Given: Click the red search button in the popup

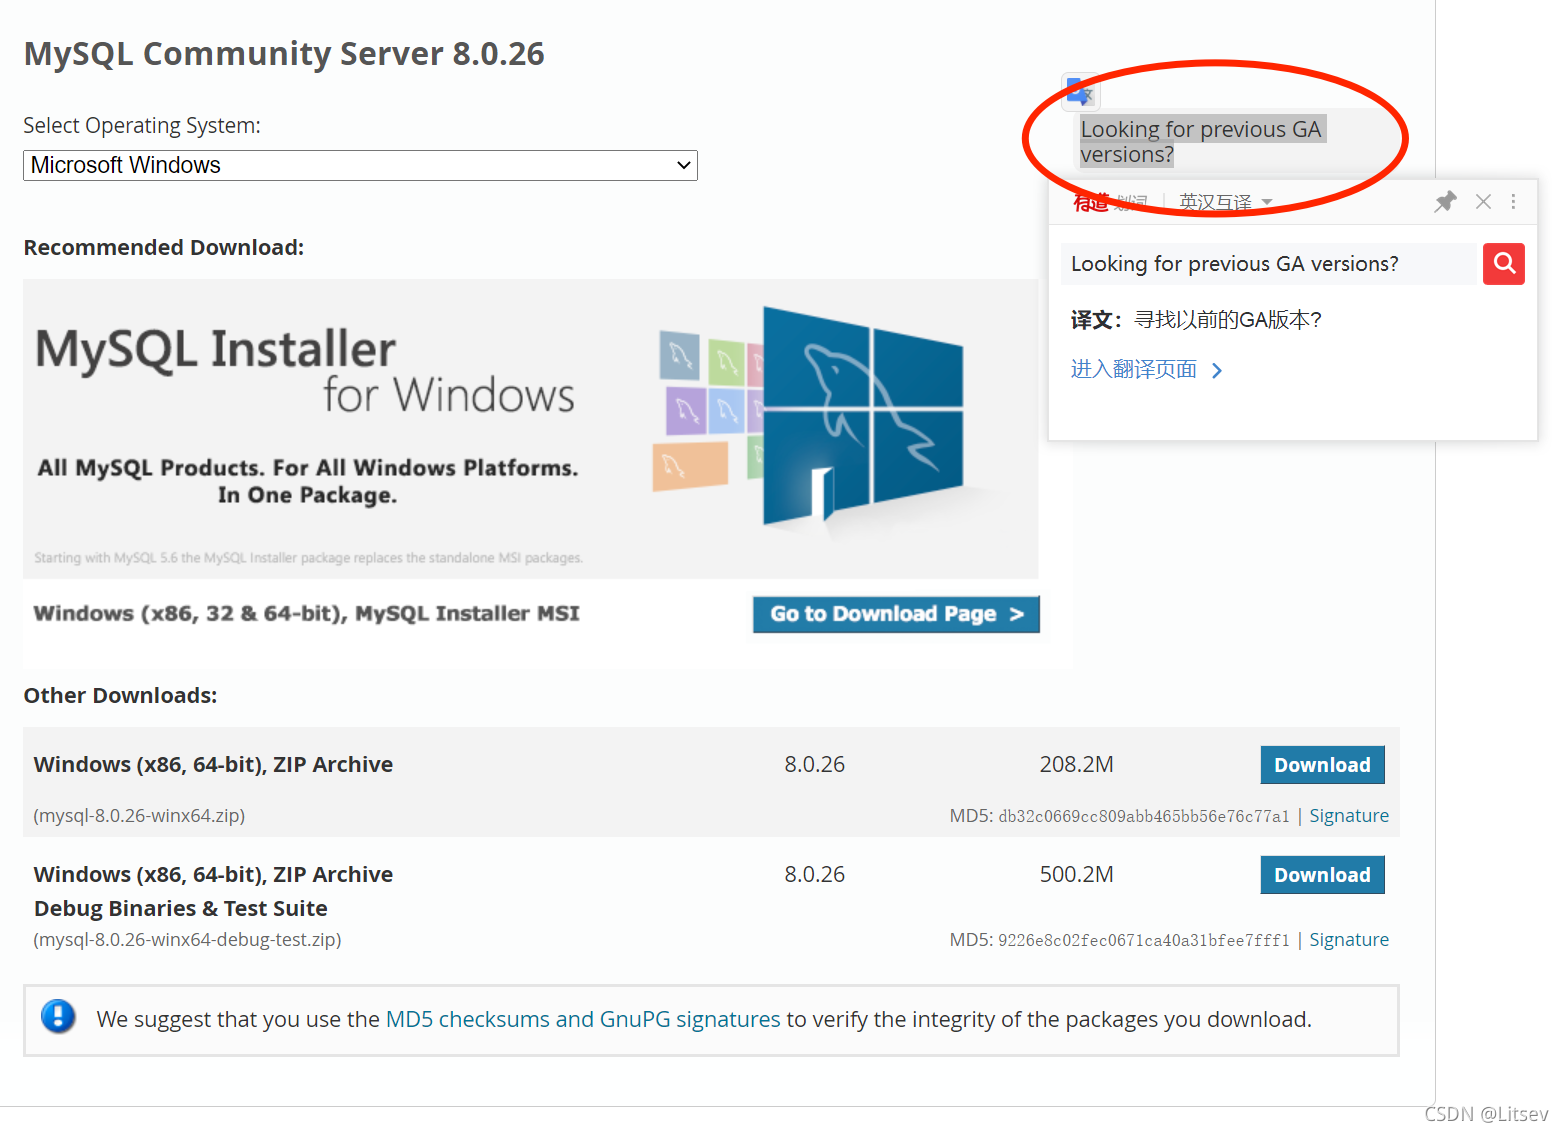Looking at the screenshot, I should [1504, 264].
